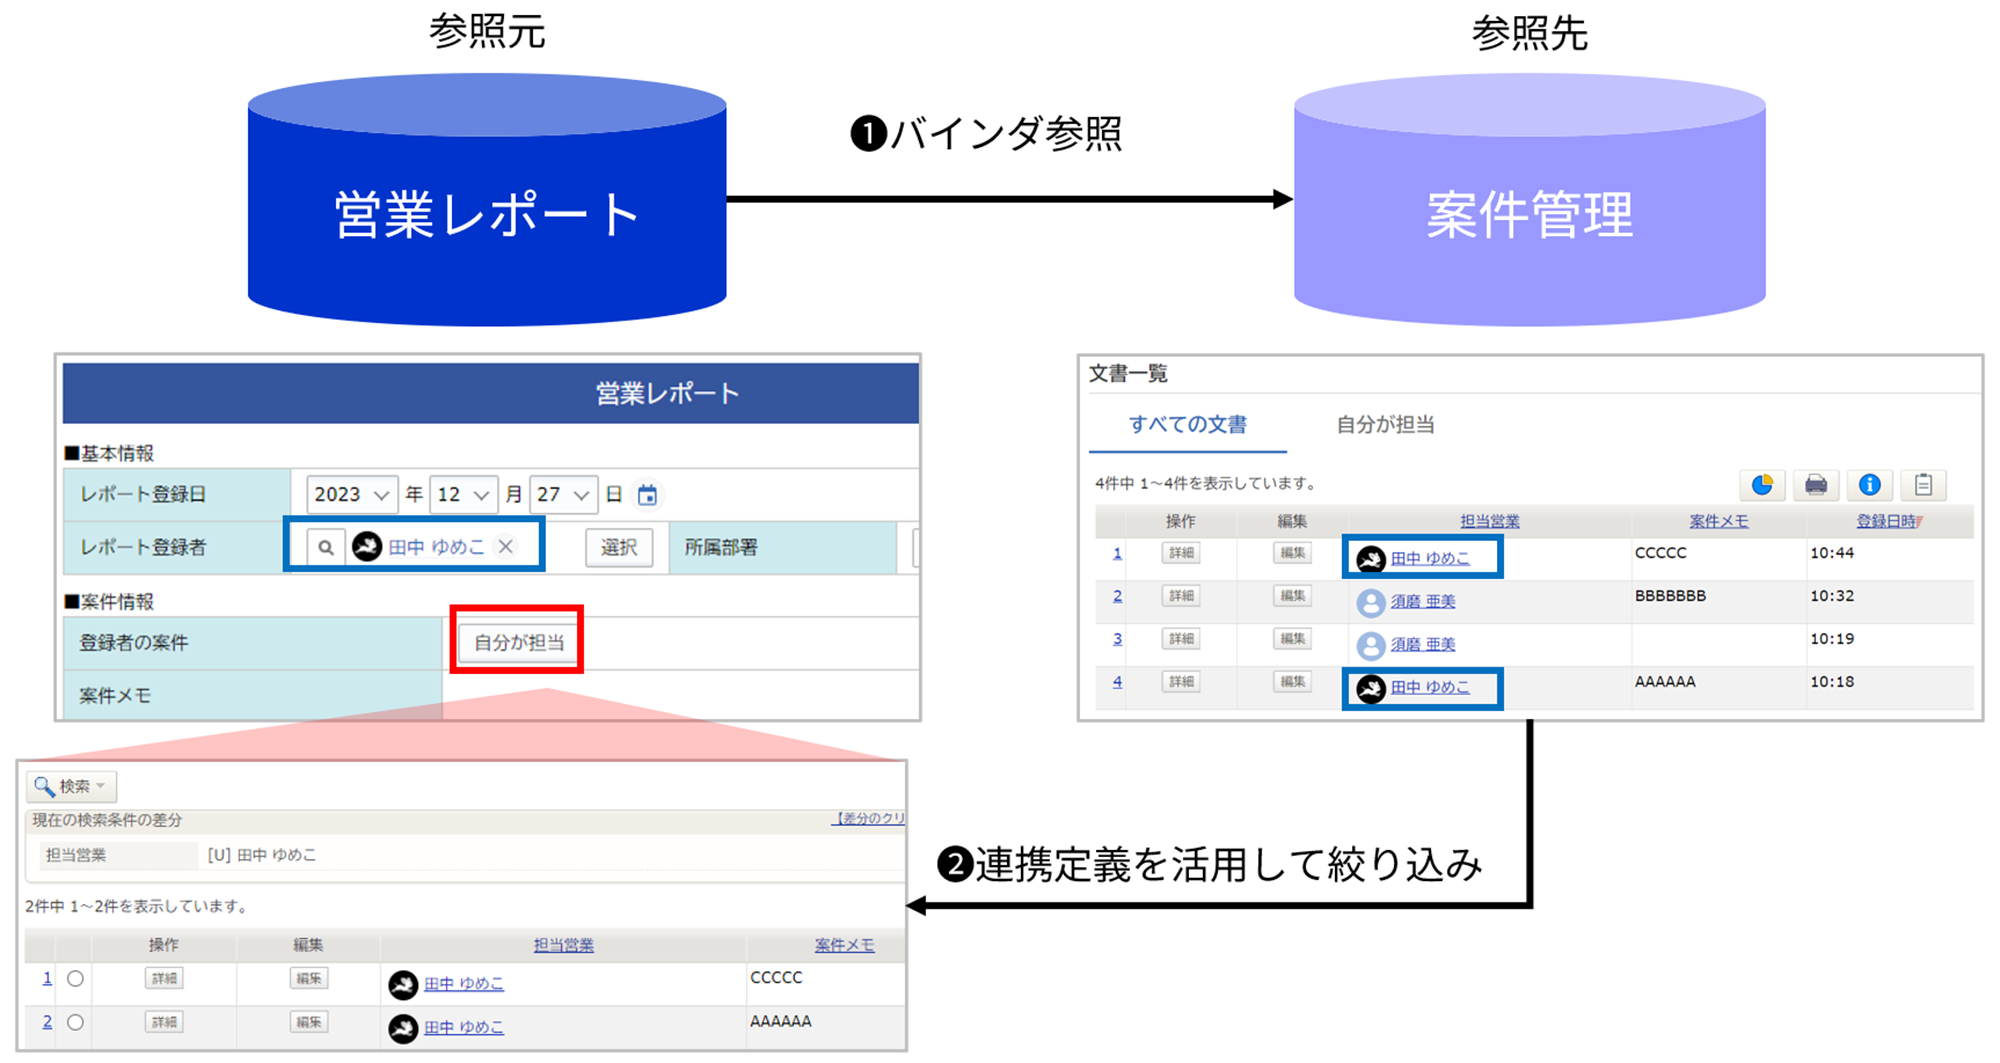Open document number 2 link in 文書一覧
The width and height of the screenshot is (2000, 1063).
coord(1117,596)
